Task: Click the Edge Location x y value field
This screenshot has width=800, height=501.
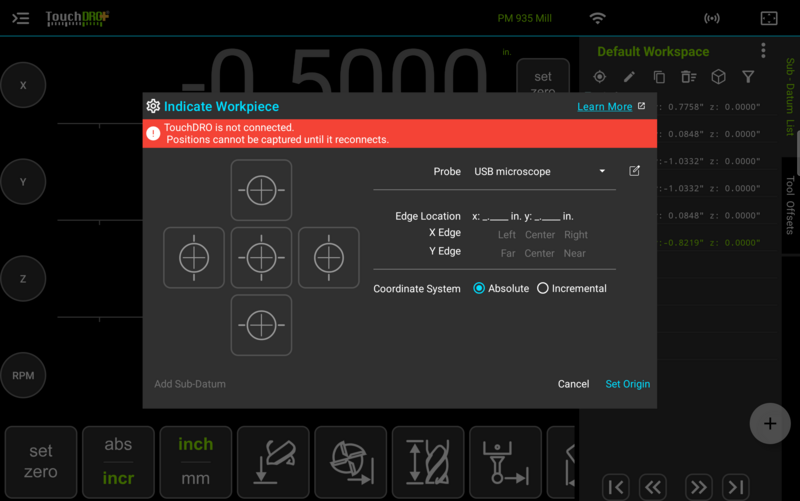Action: coord(522,216)
